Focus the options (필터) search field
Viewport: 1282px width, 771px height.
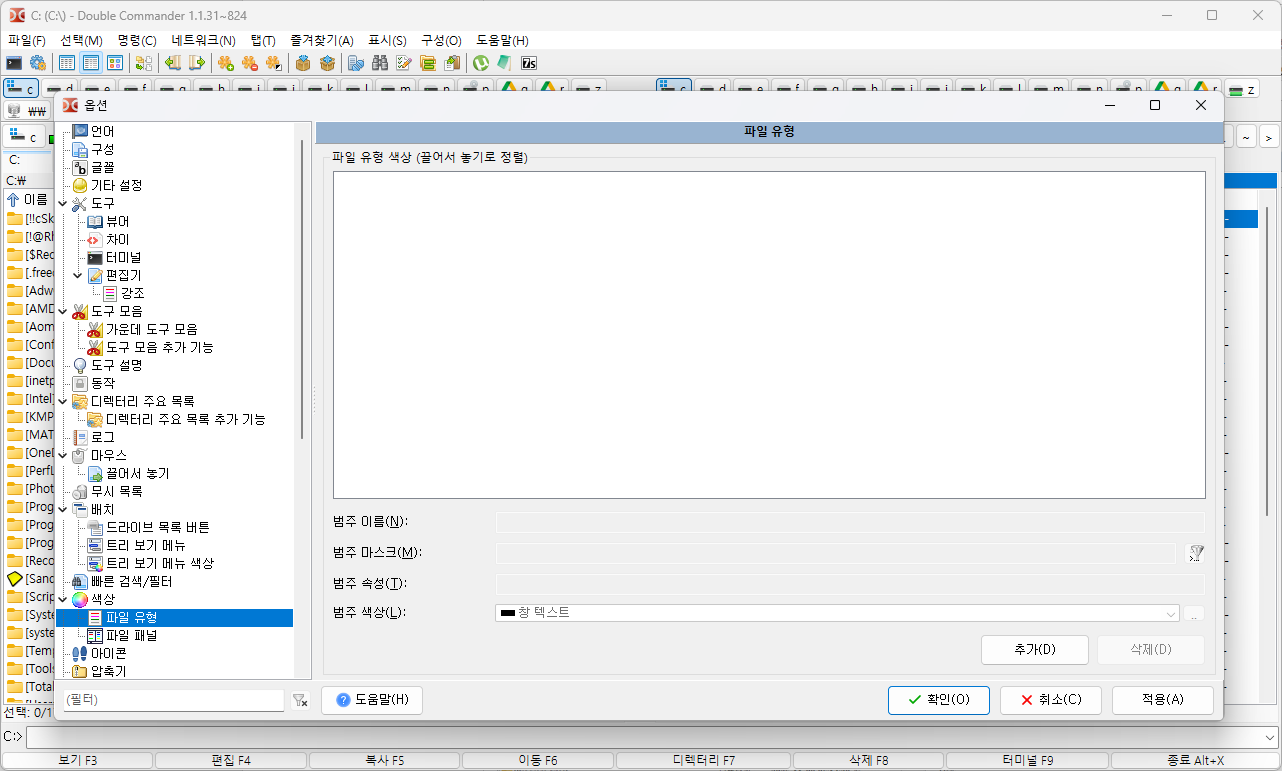tap(174, 701)
